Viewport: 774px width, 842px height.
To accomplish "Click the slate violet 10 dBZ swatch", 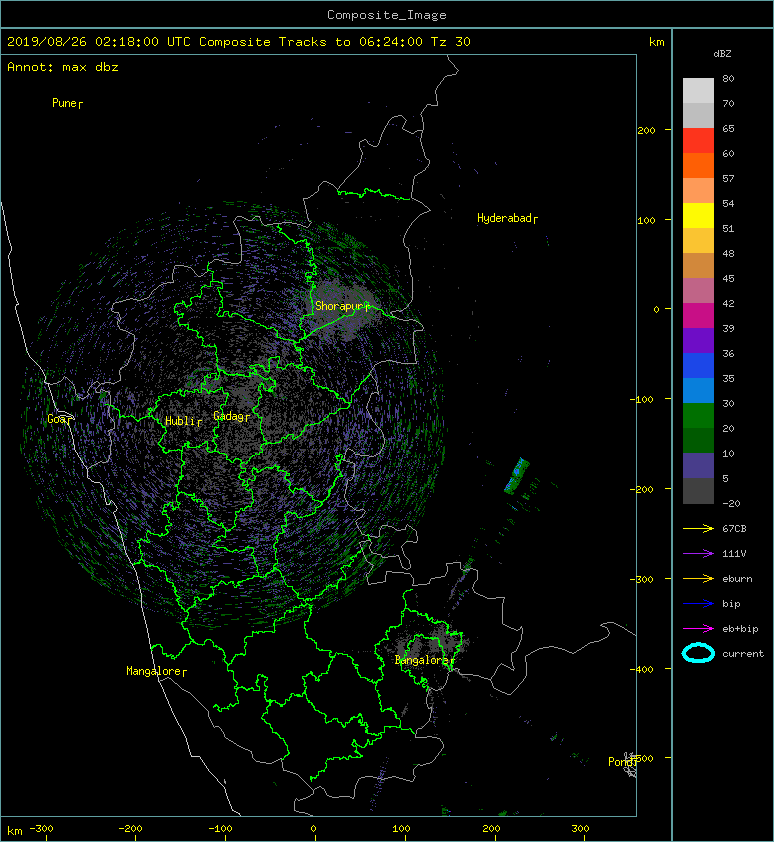I will coord(698,465).
